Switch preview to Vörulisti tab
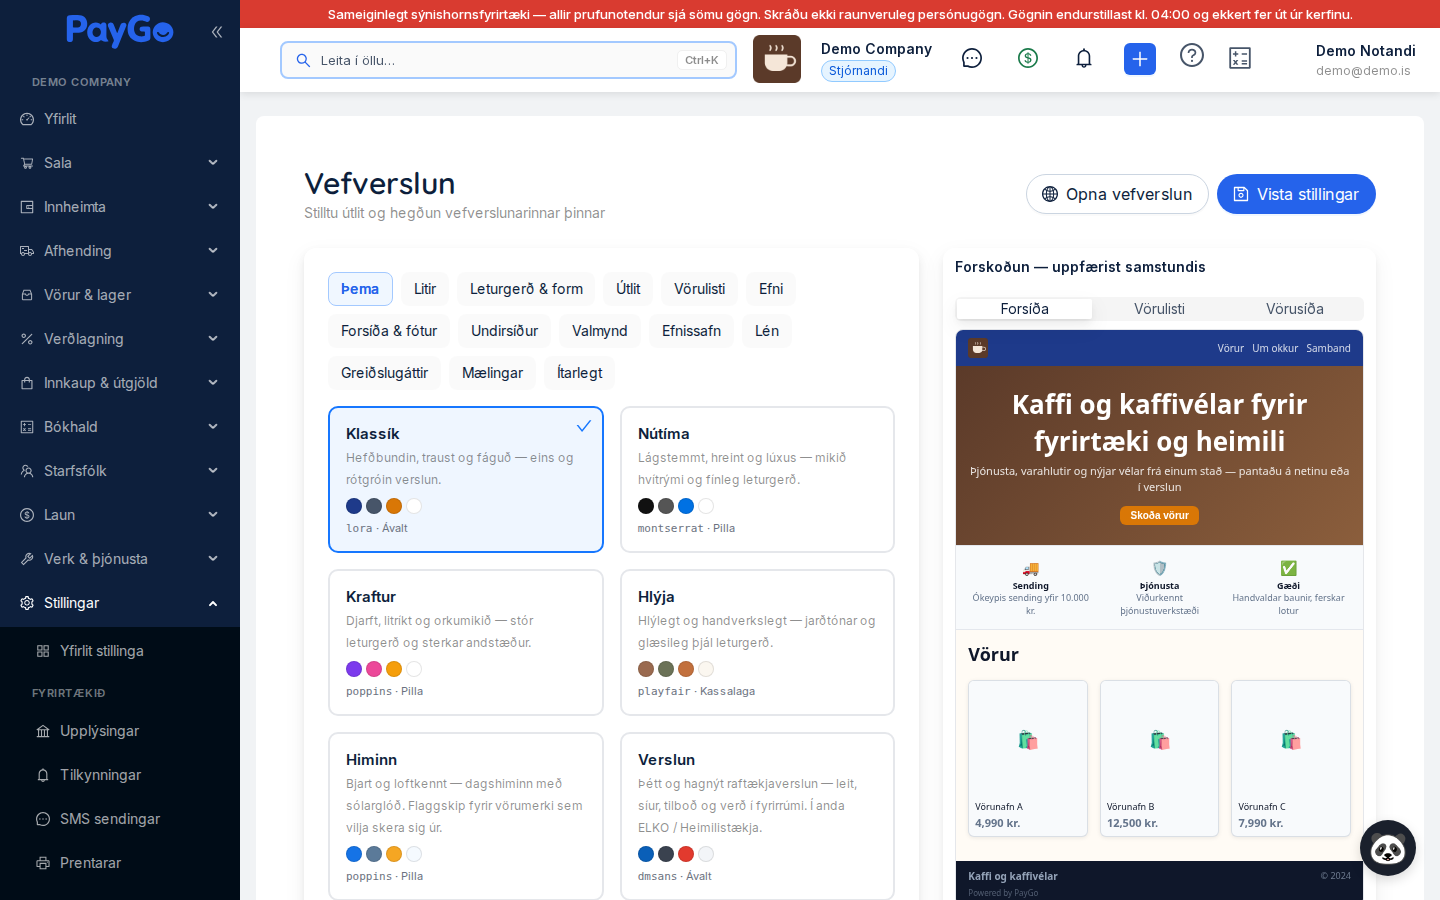The image size is (1440, 900). 1159,309
